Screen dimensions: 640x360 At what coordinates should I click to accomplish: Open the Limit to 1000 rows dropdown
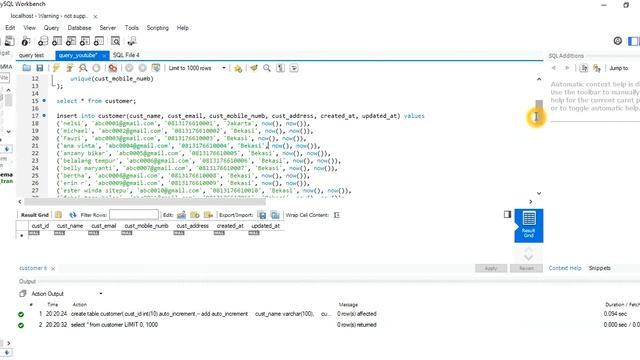(197, 68)
